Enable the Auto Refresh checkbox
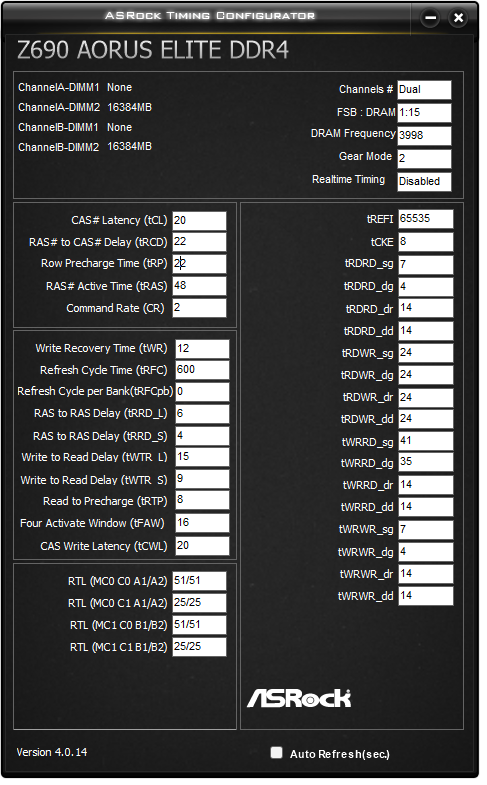 click(x=276, y=752)
